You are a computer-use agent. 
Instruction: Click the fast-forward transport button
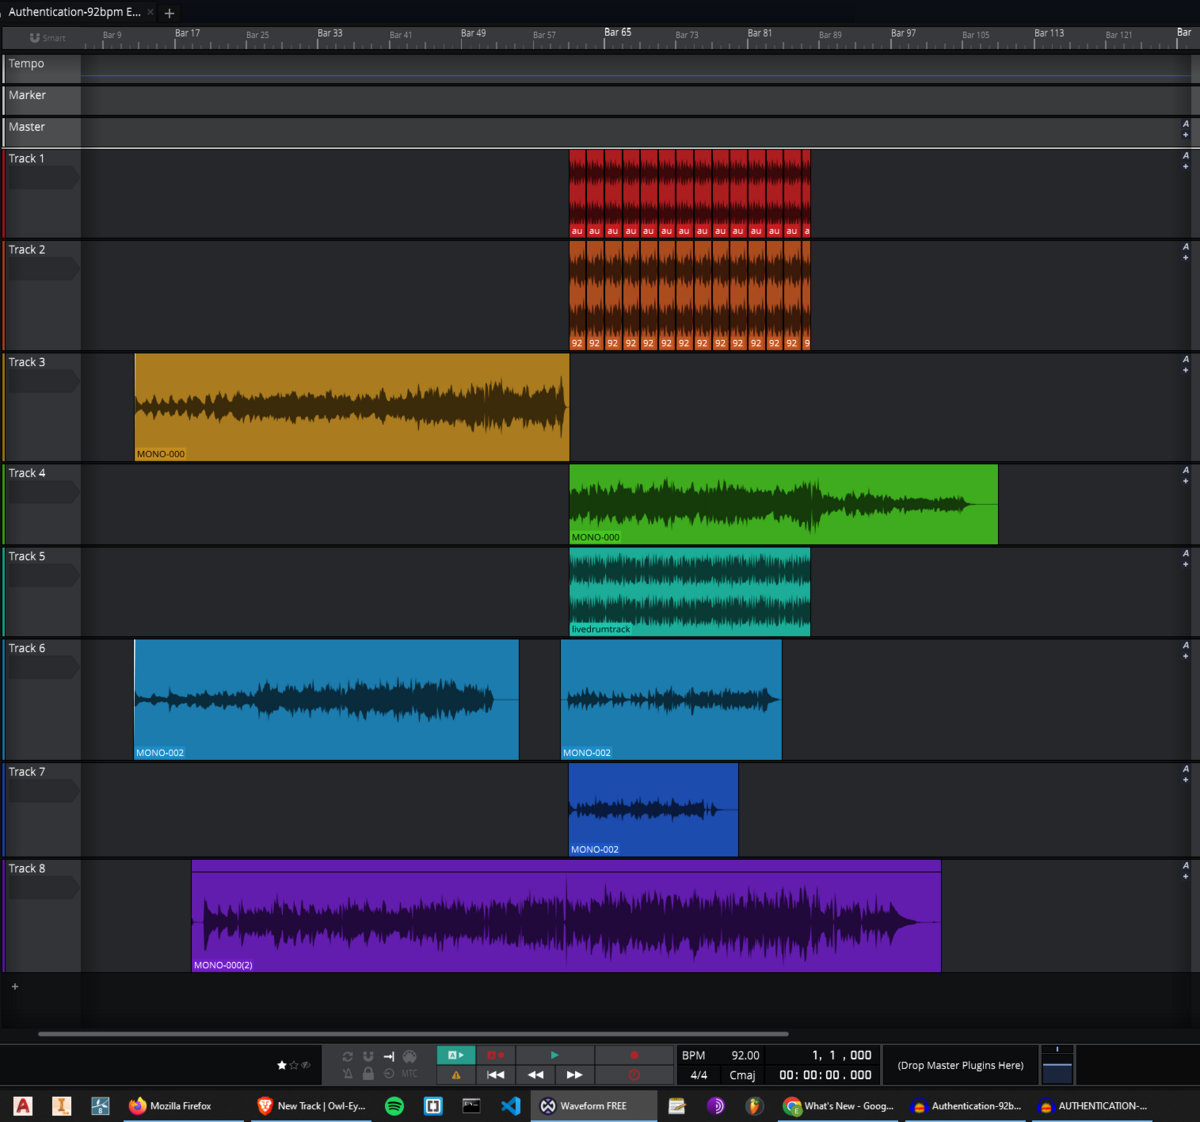tap(574, 1075)
